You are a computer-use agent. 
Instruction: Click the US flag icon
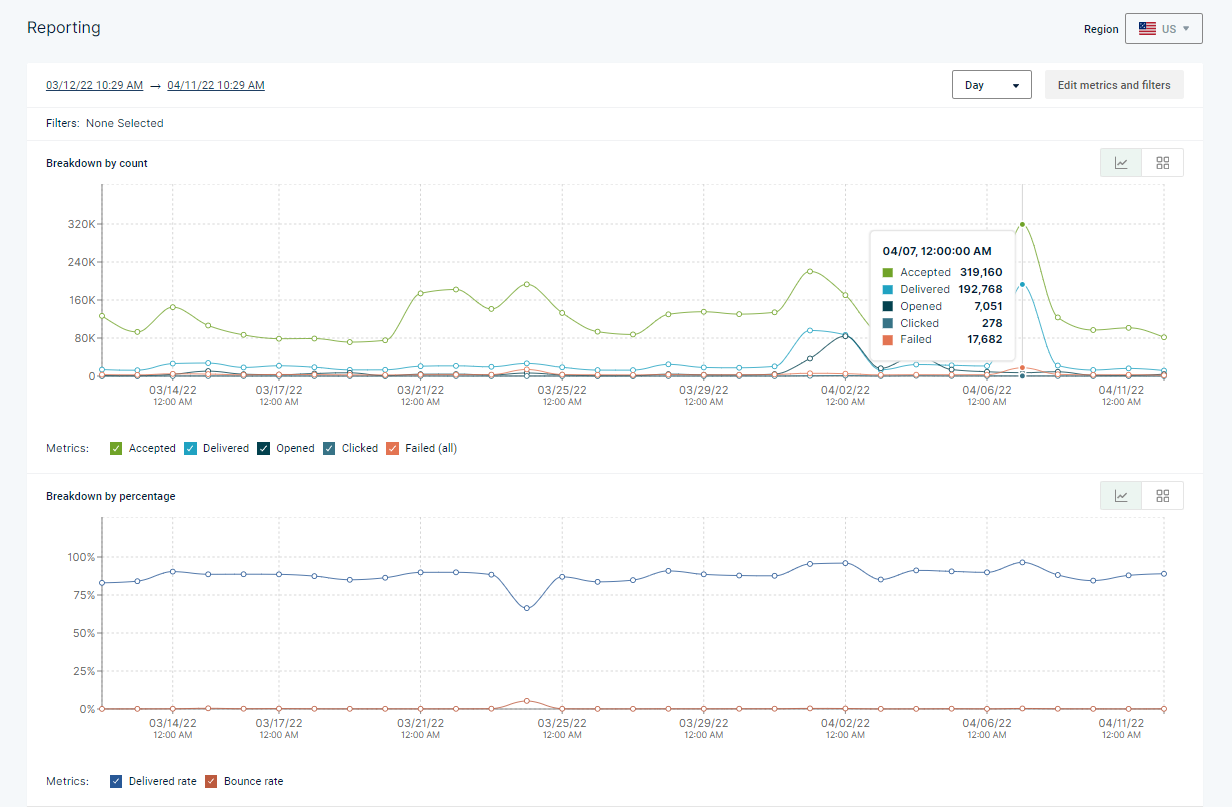[x=1147, y=29]
